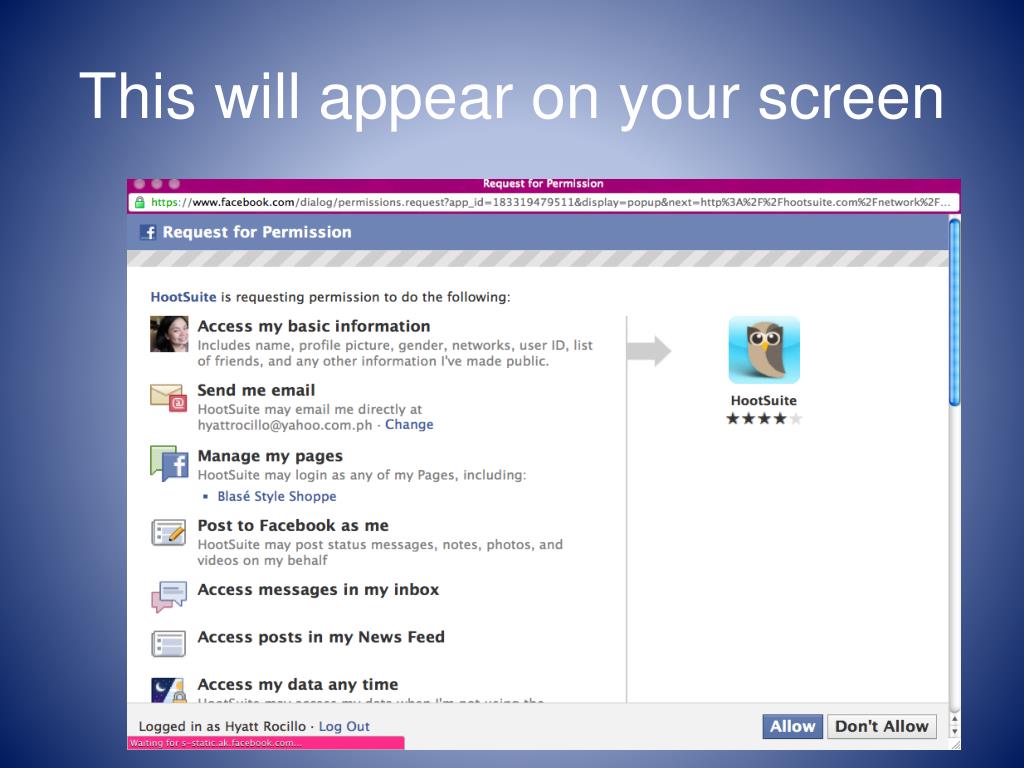
Task: Click the HootSuite owl app icon
Action: (x=764, y=350)
